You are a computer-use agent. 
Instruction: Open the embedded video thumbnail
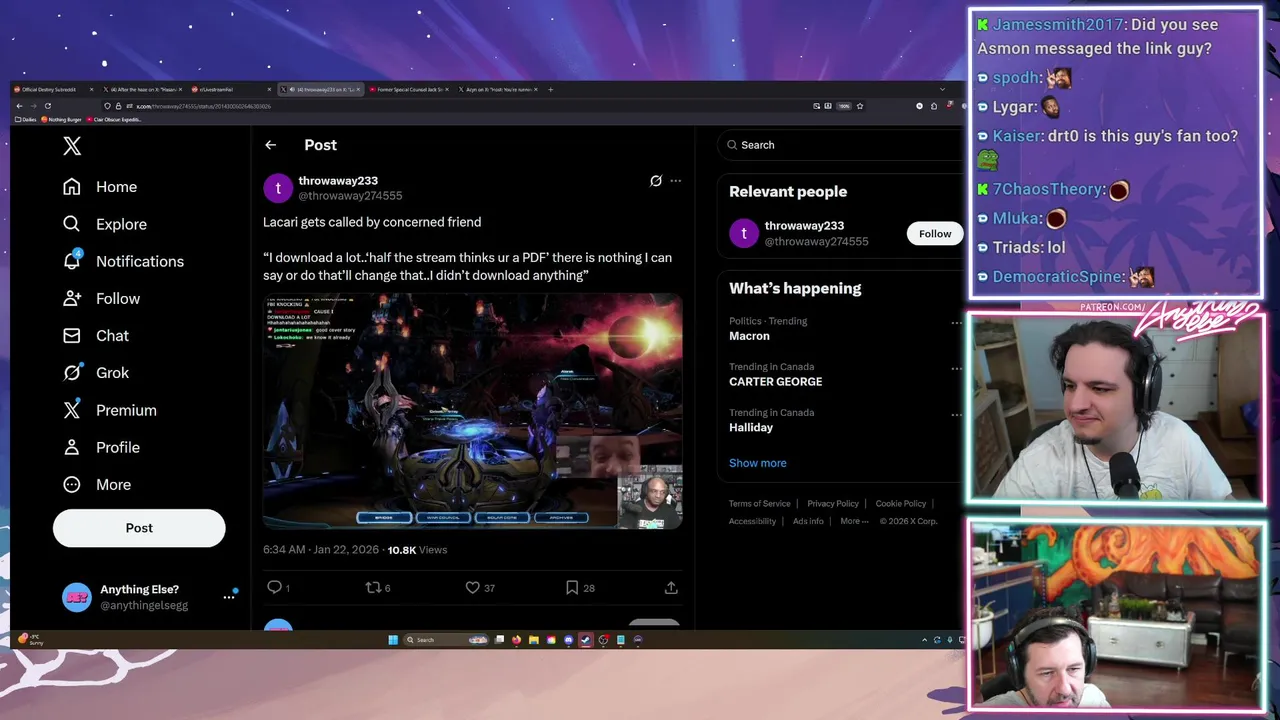click(x=472, y=411)
